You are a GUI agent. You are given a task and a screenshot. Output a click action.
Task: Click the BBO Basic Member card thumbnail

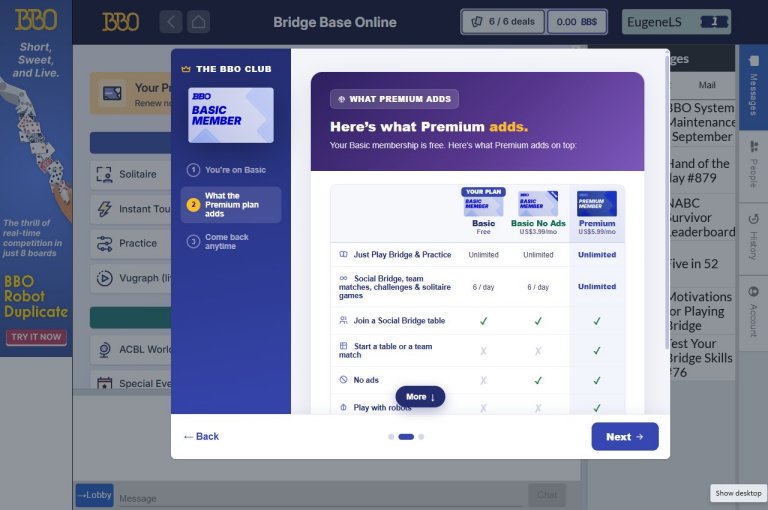[231, 115]
